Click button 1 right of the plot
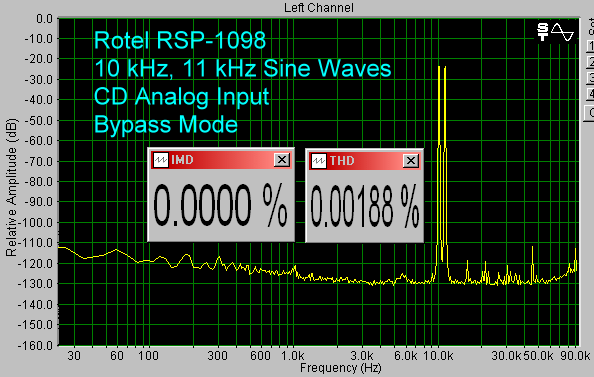Screen dimensions: 594x377 pyautogui.click(x=590, y=46)
